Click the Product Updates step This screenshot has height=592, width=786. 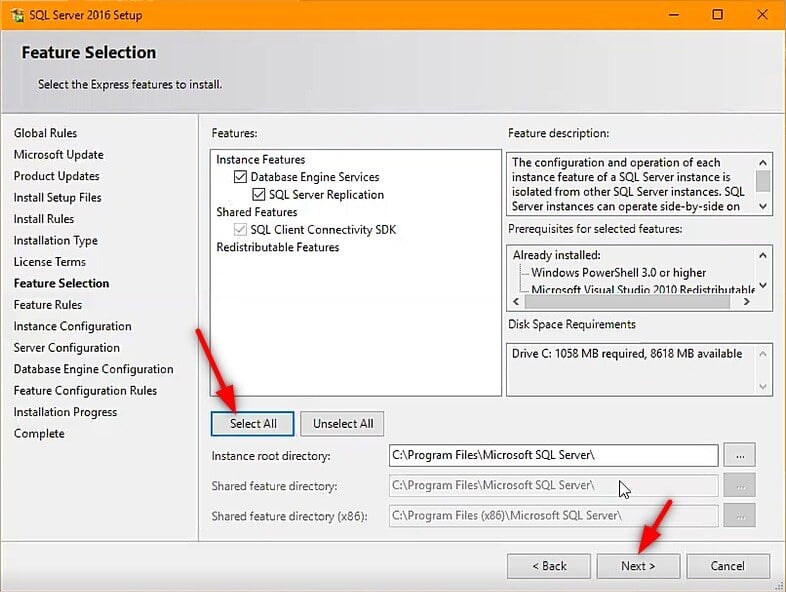pos(57,176)
